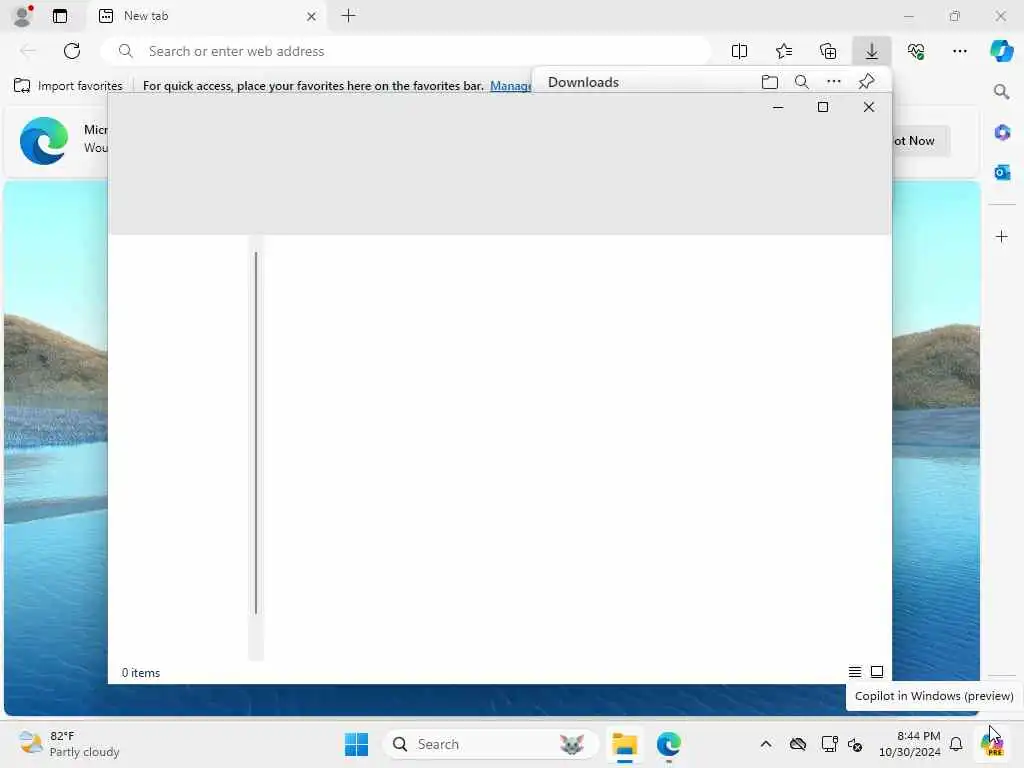Follow the Manage favorites link
This screenshot has height=768, width=1024.
(x=511, y=86)
